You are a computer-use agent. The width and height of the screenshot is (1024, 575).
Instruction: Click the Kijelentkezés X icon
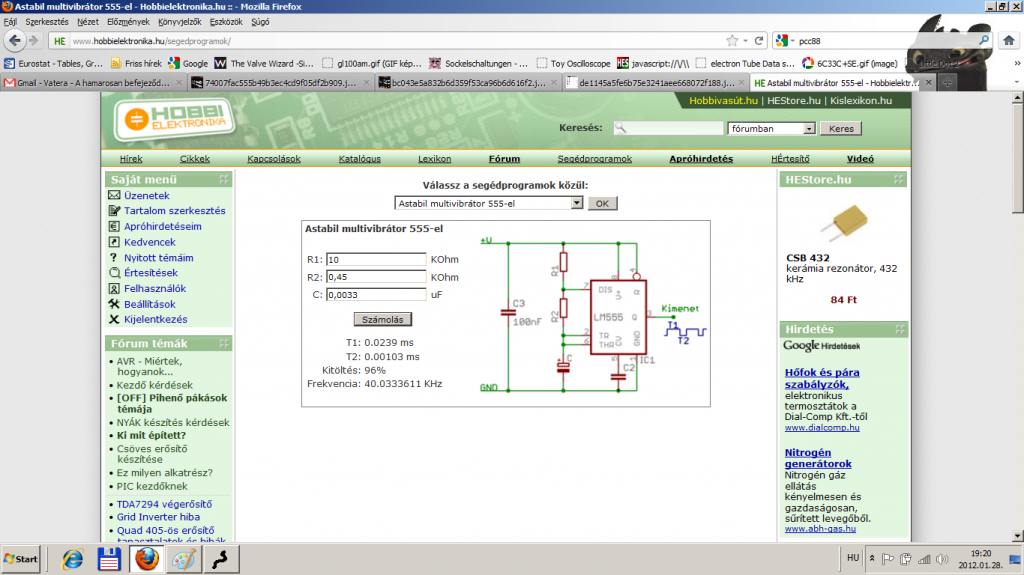(x=114, y=320)
